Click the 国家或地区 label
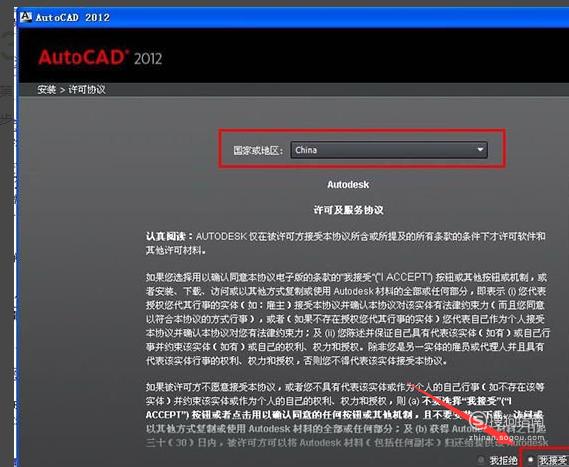 [258, 150]
